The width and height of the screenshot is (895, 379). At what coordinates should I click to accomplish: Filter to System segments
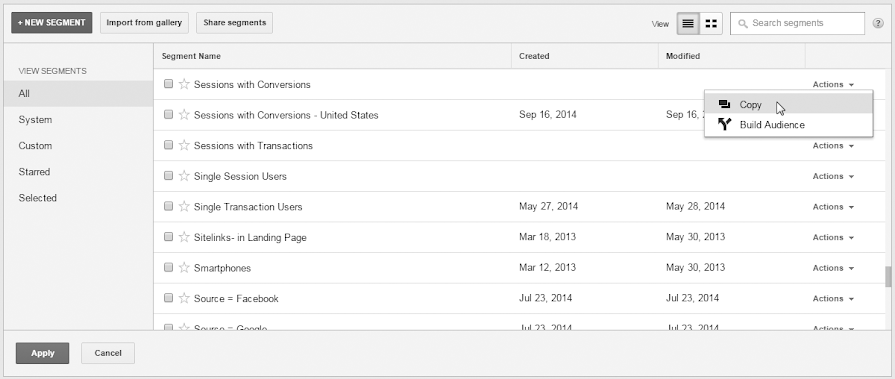click(78, 120)
